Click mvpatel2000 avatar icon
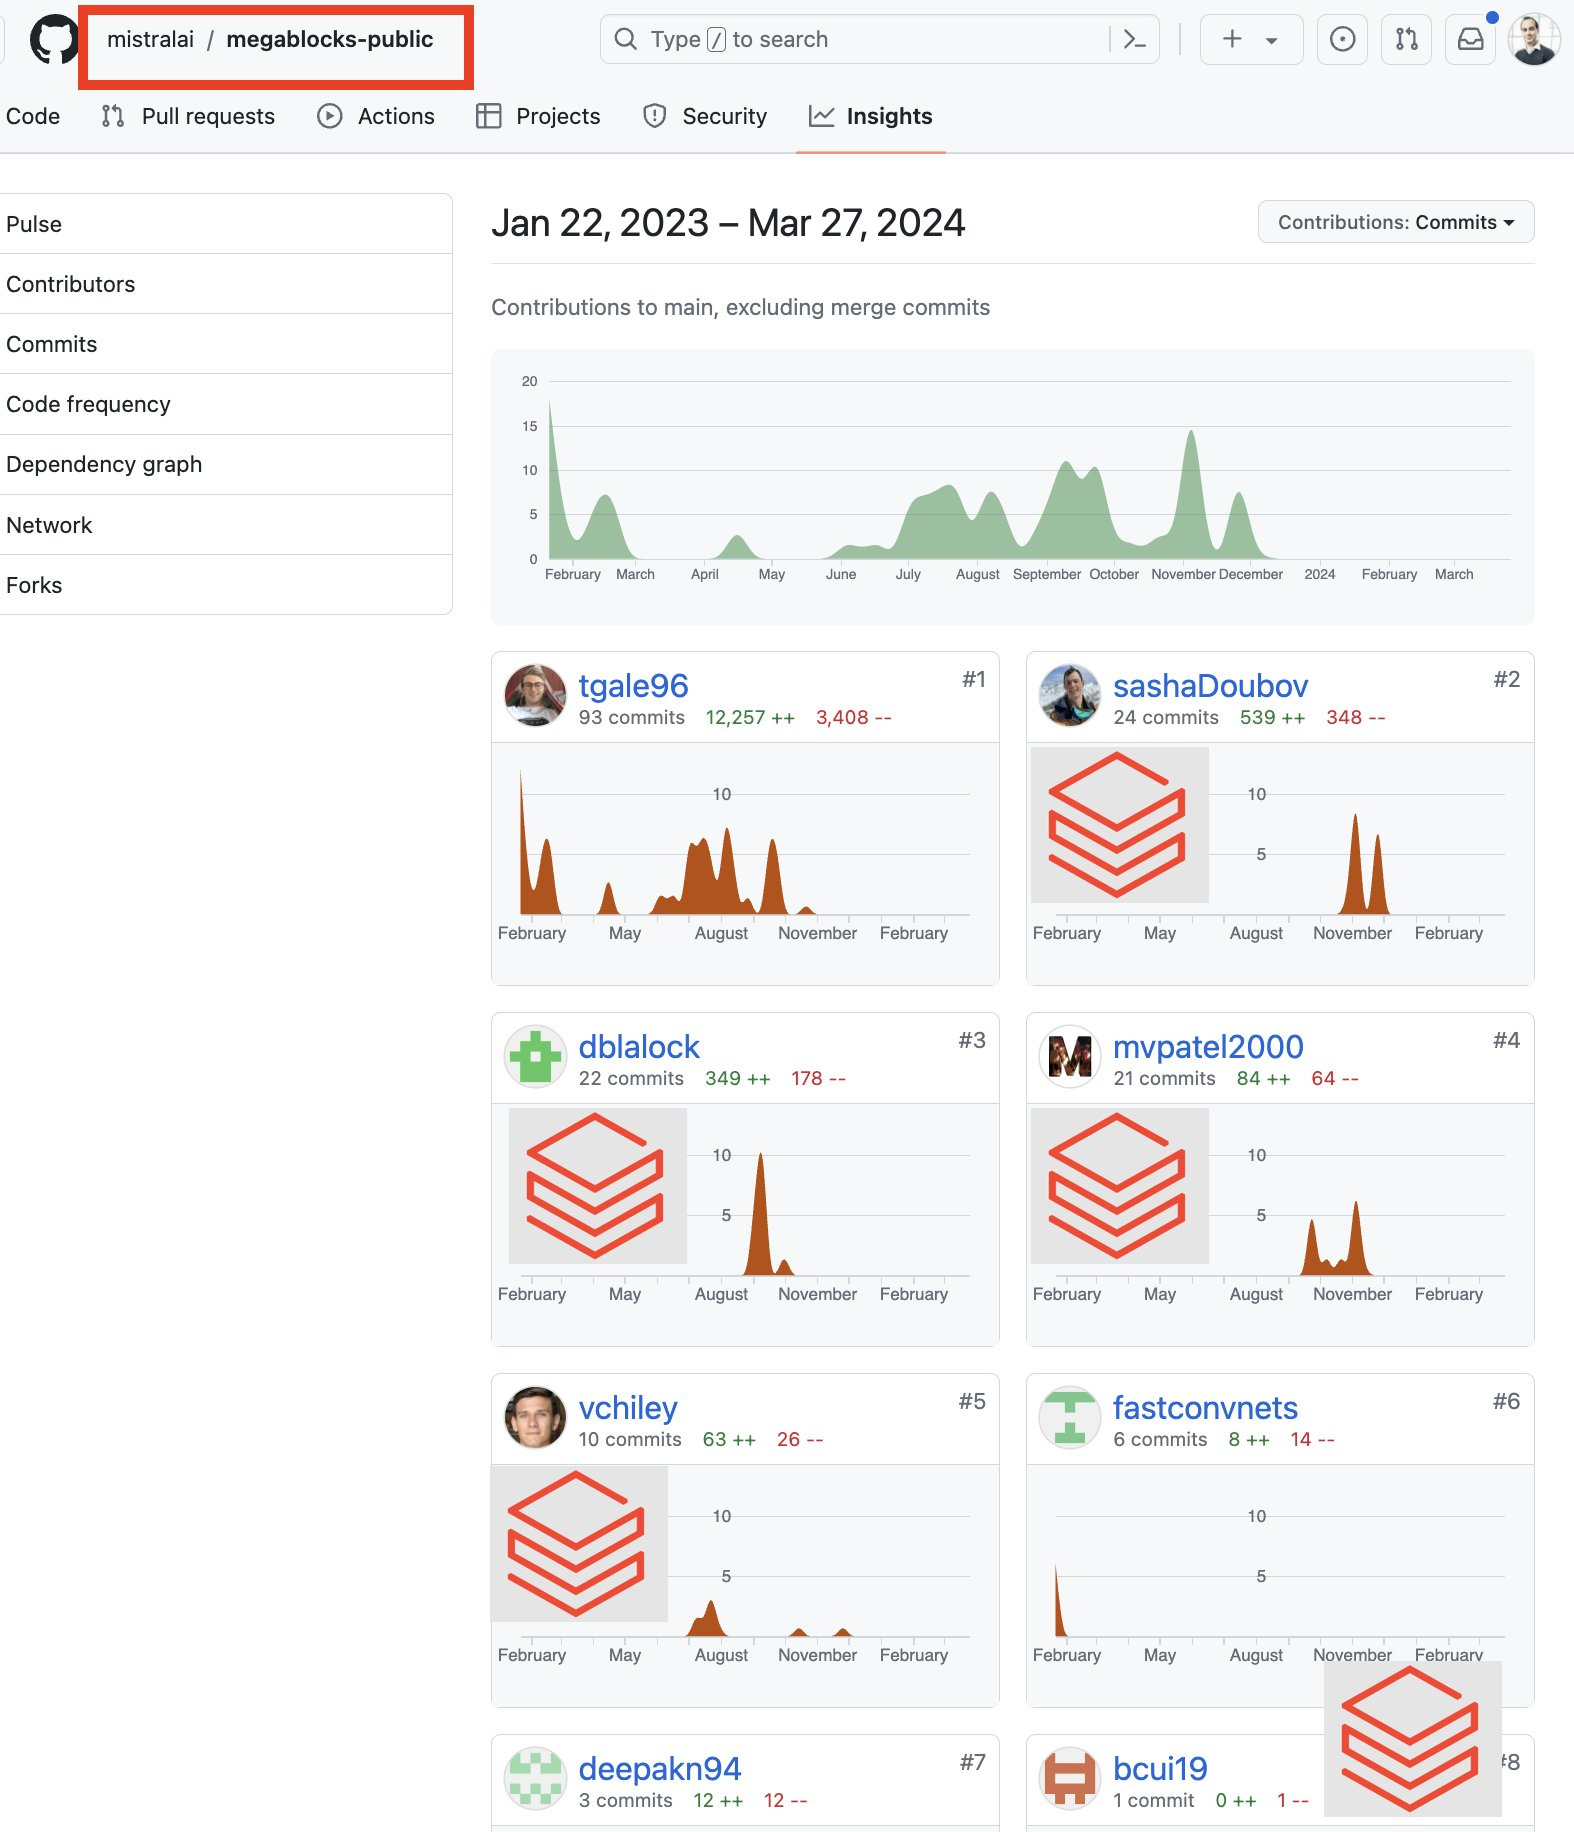Image resolution: width=1574 pixels, height=1832 pixels. [x=1070, y=1056]
